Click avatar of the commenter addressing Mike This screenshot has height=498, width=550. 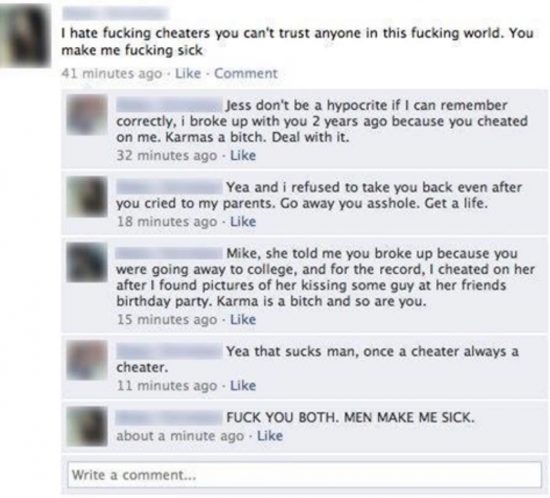pyautogui.click(x=87, y=262)
